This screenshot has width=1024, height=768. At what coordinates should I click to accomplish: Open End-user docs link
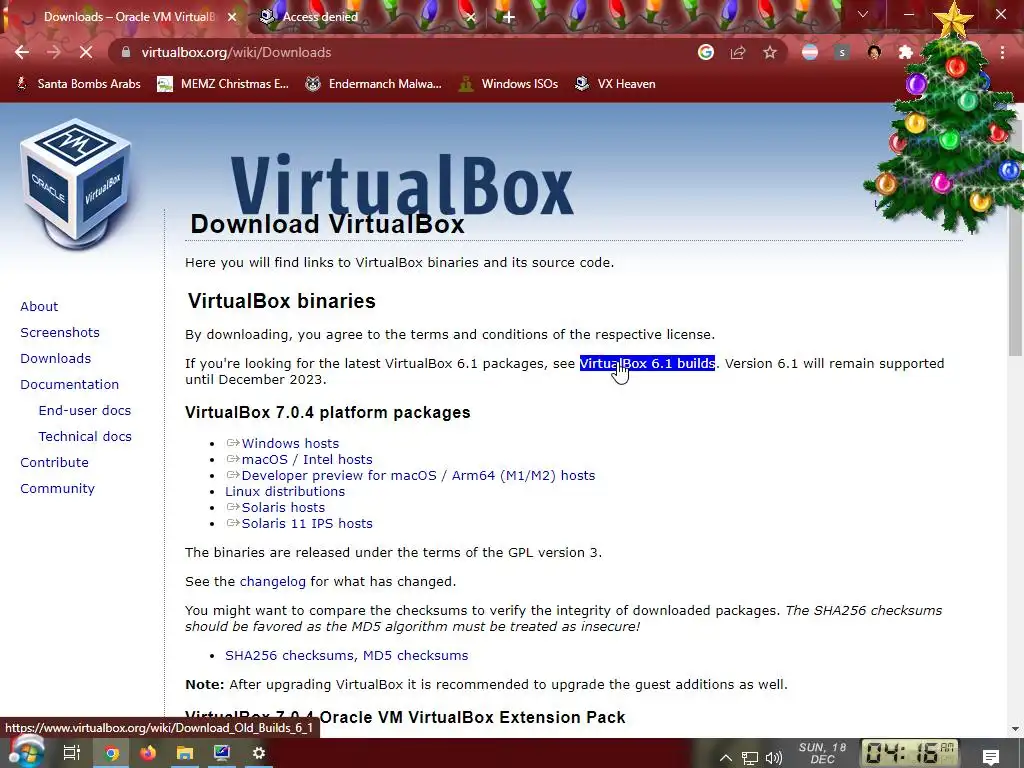[85, 411]
